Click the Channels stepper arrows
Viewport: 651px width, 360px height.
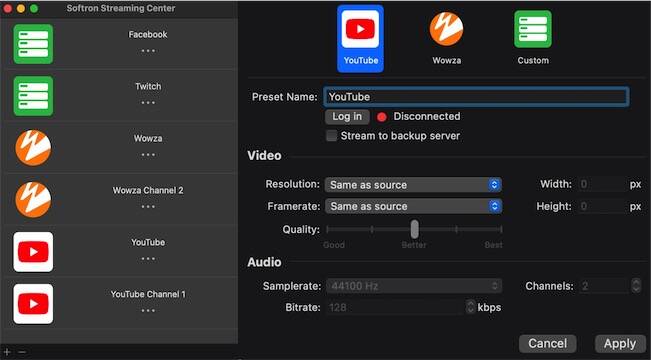636,286
